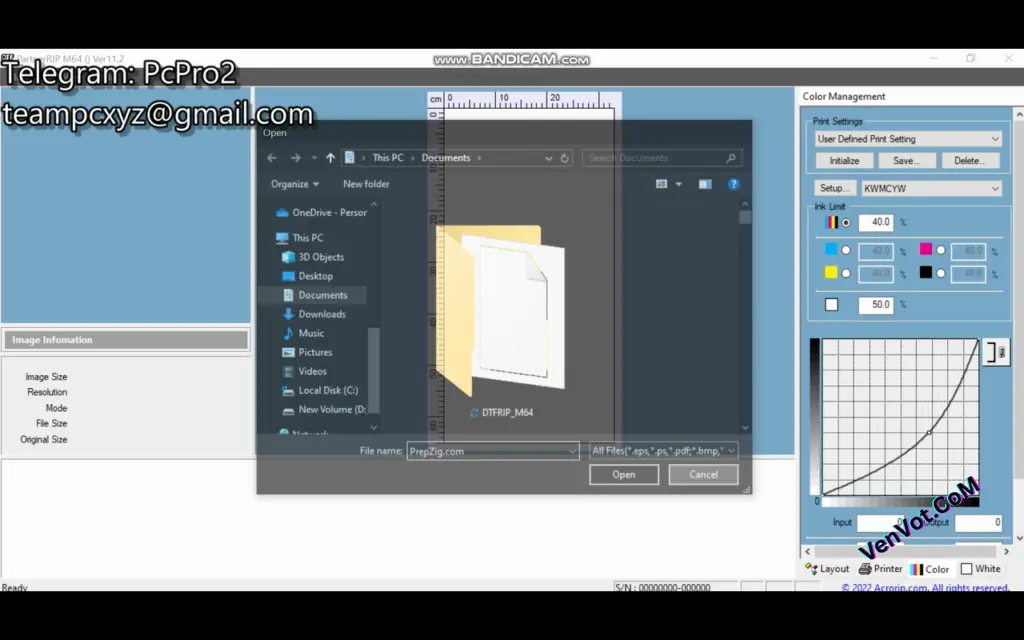Open Desktop in the navigation pane
The width and height of the screenshot is (1024, 640).
tap(308, 276)
